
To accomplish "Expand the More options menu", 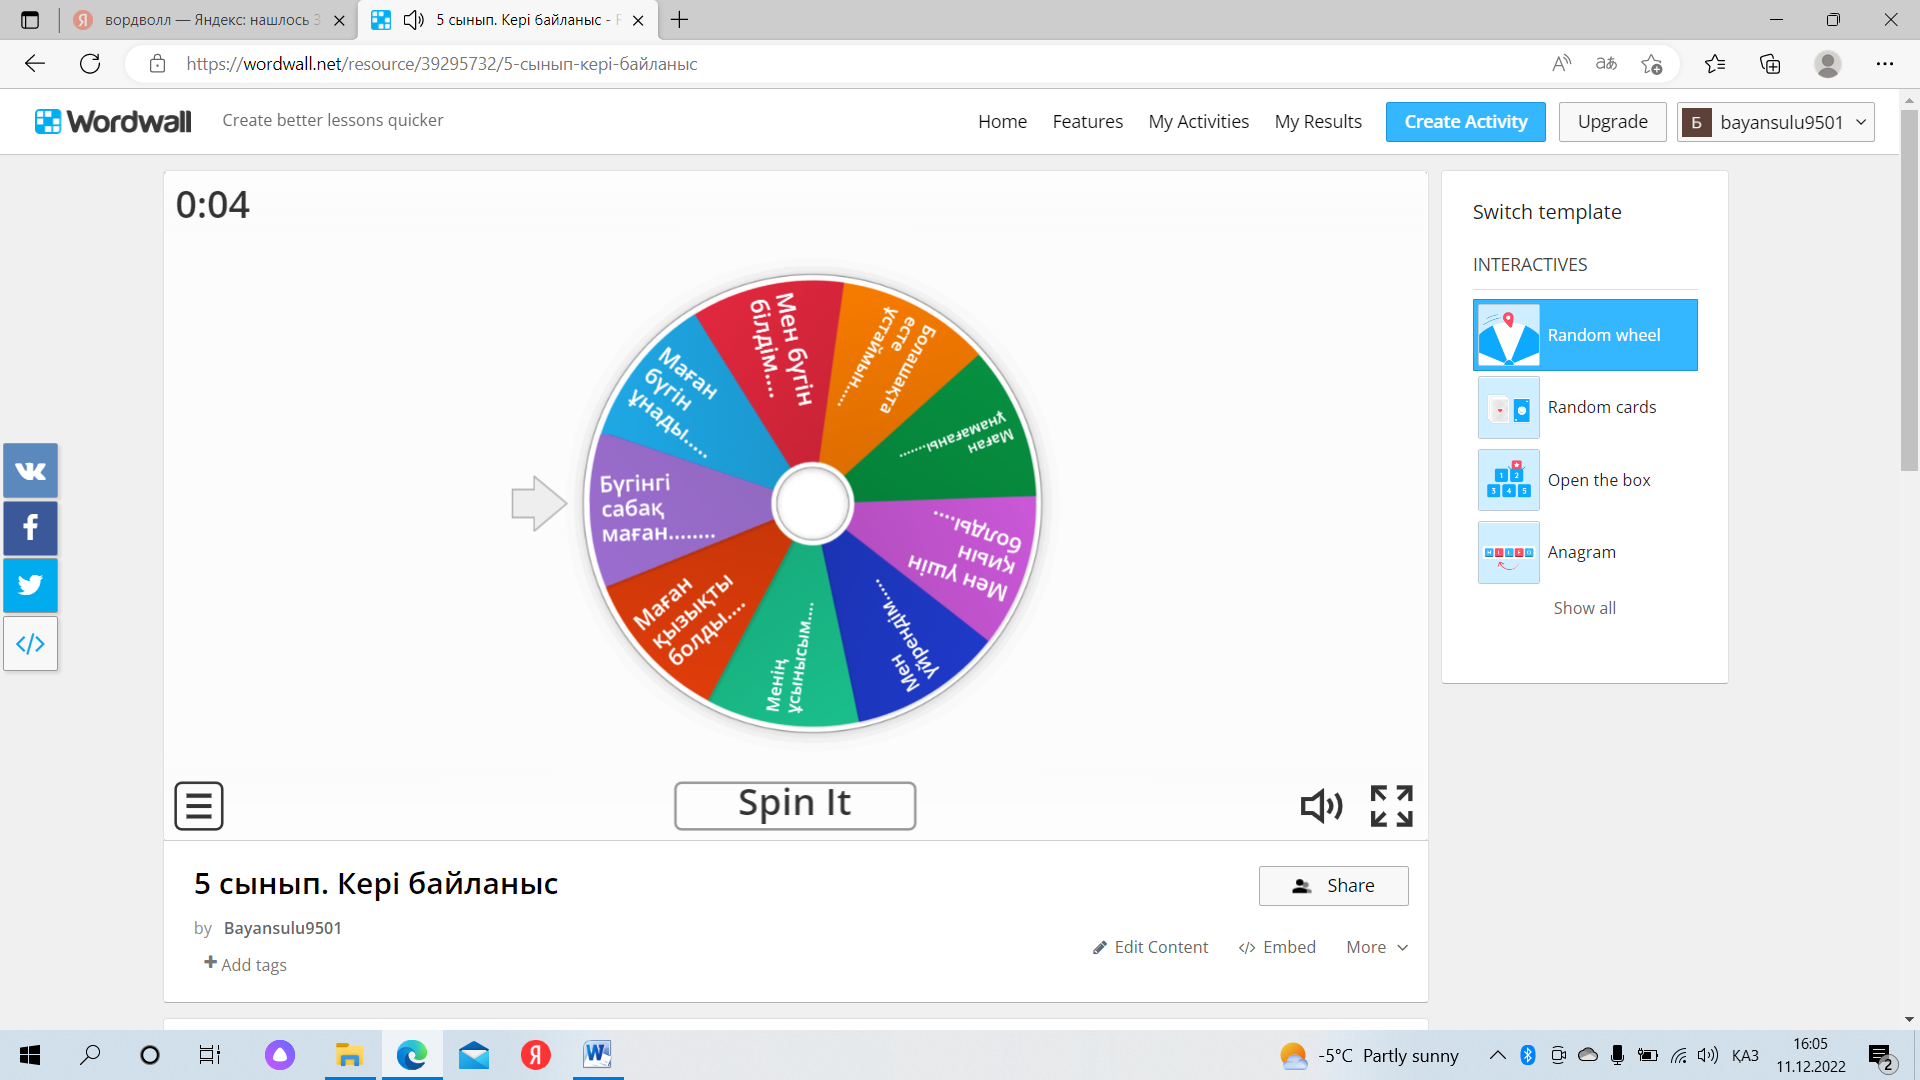I will [x=1376, y=947].
